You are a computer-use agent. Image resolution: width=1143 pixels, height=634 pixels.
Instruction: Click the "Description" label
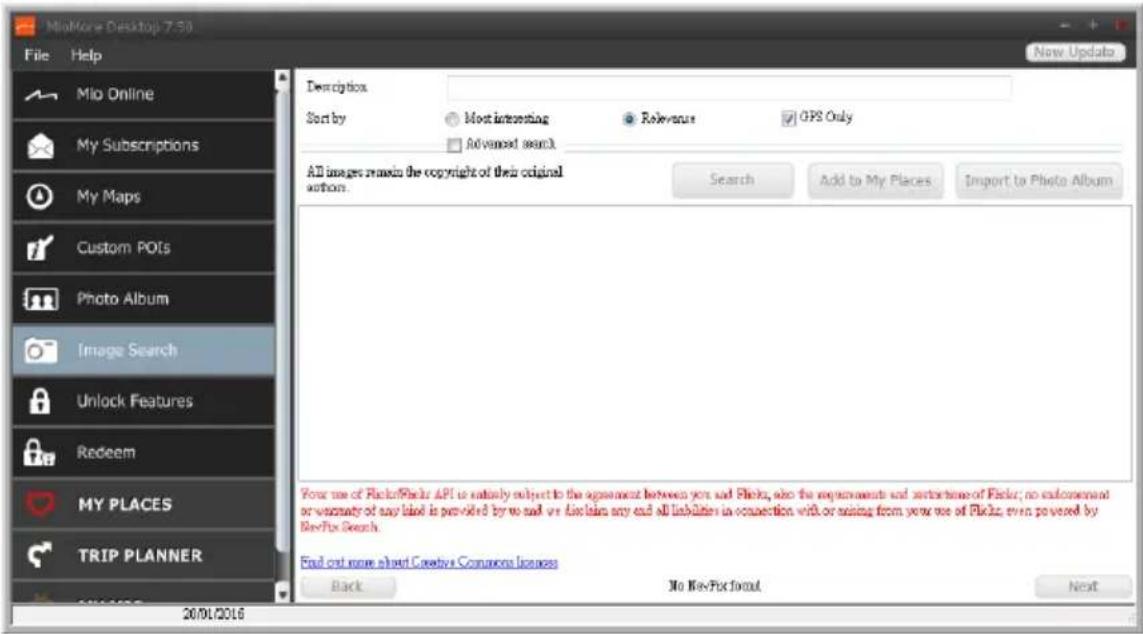pyautogui.click(x=336, y=87)
